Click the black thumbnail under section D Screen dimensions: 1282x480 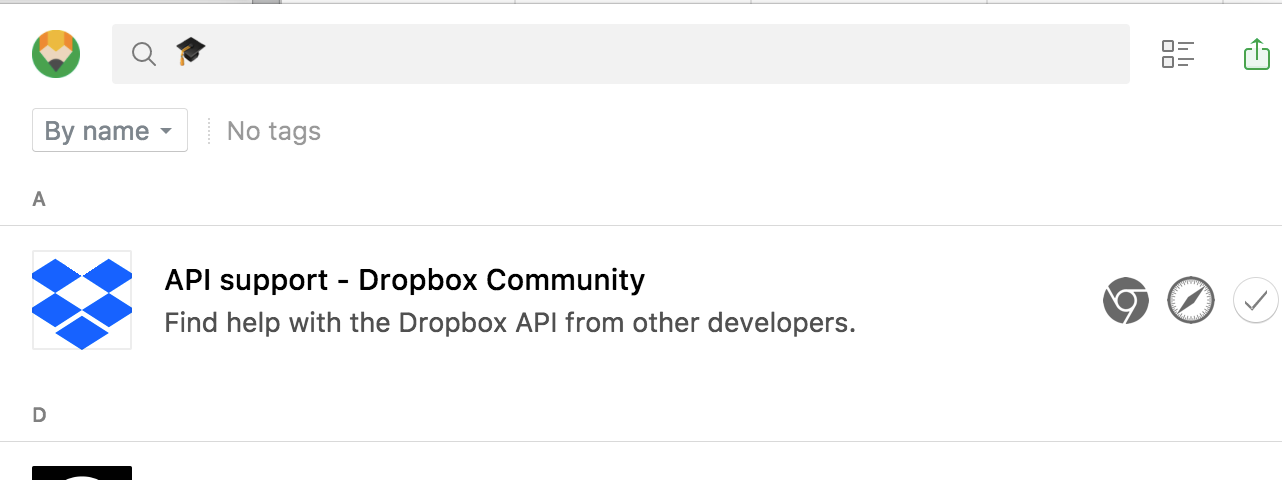82,472
